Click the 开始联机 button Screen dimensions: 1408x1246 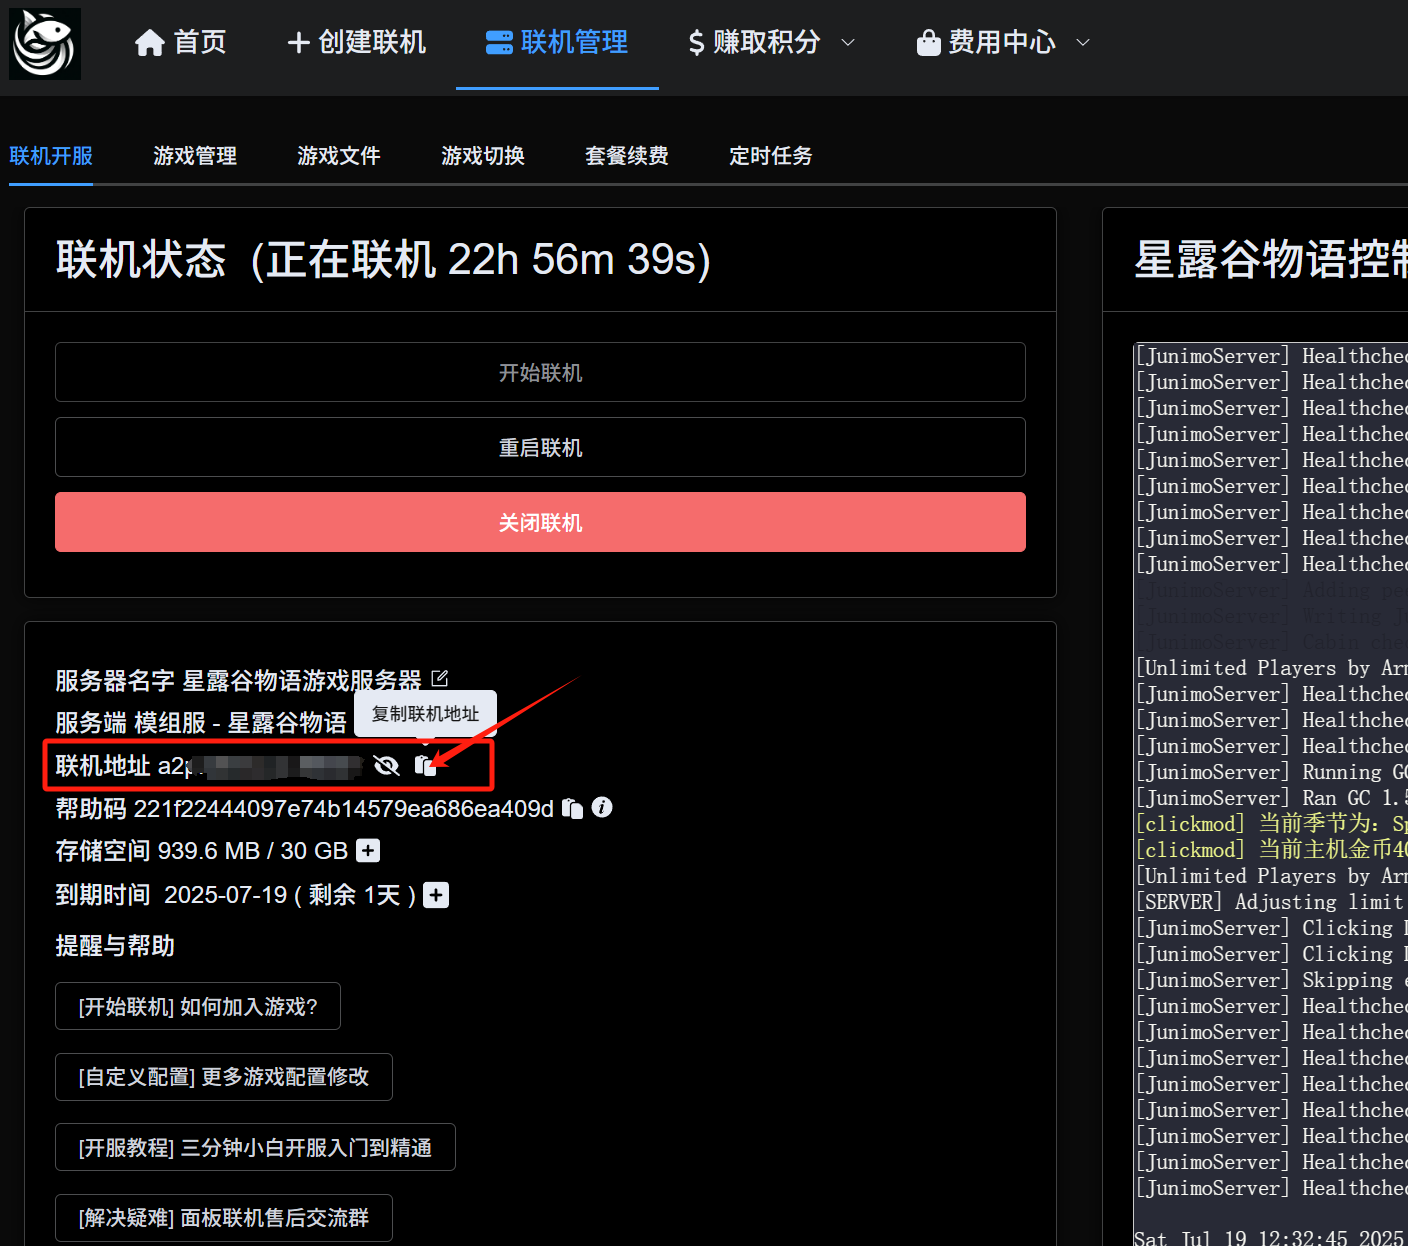(x=540, y=372)
